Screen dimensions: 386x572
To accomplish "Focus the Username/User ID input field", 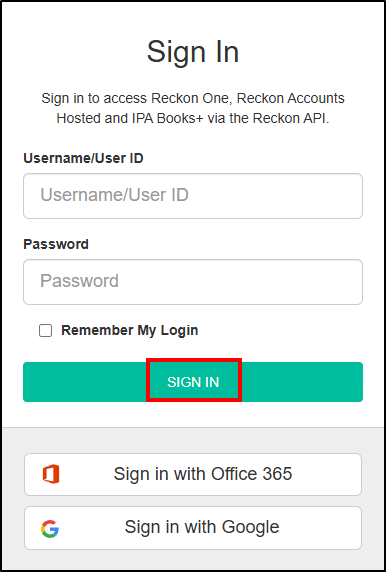I will click(193, 196).
